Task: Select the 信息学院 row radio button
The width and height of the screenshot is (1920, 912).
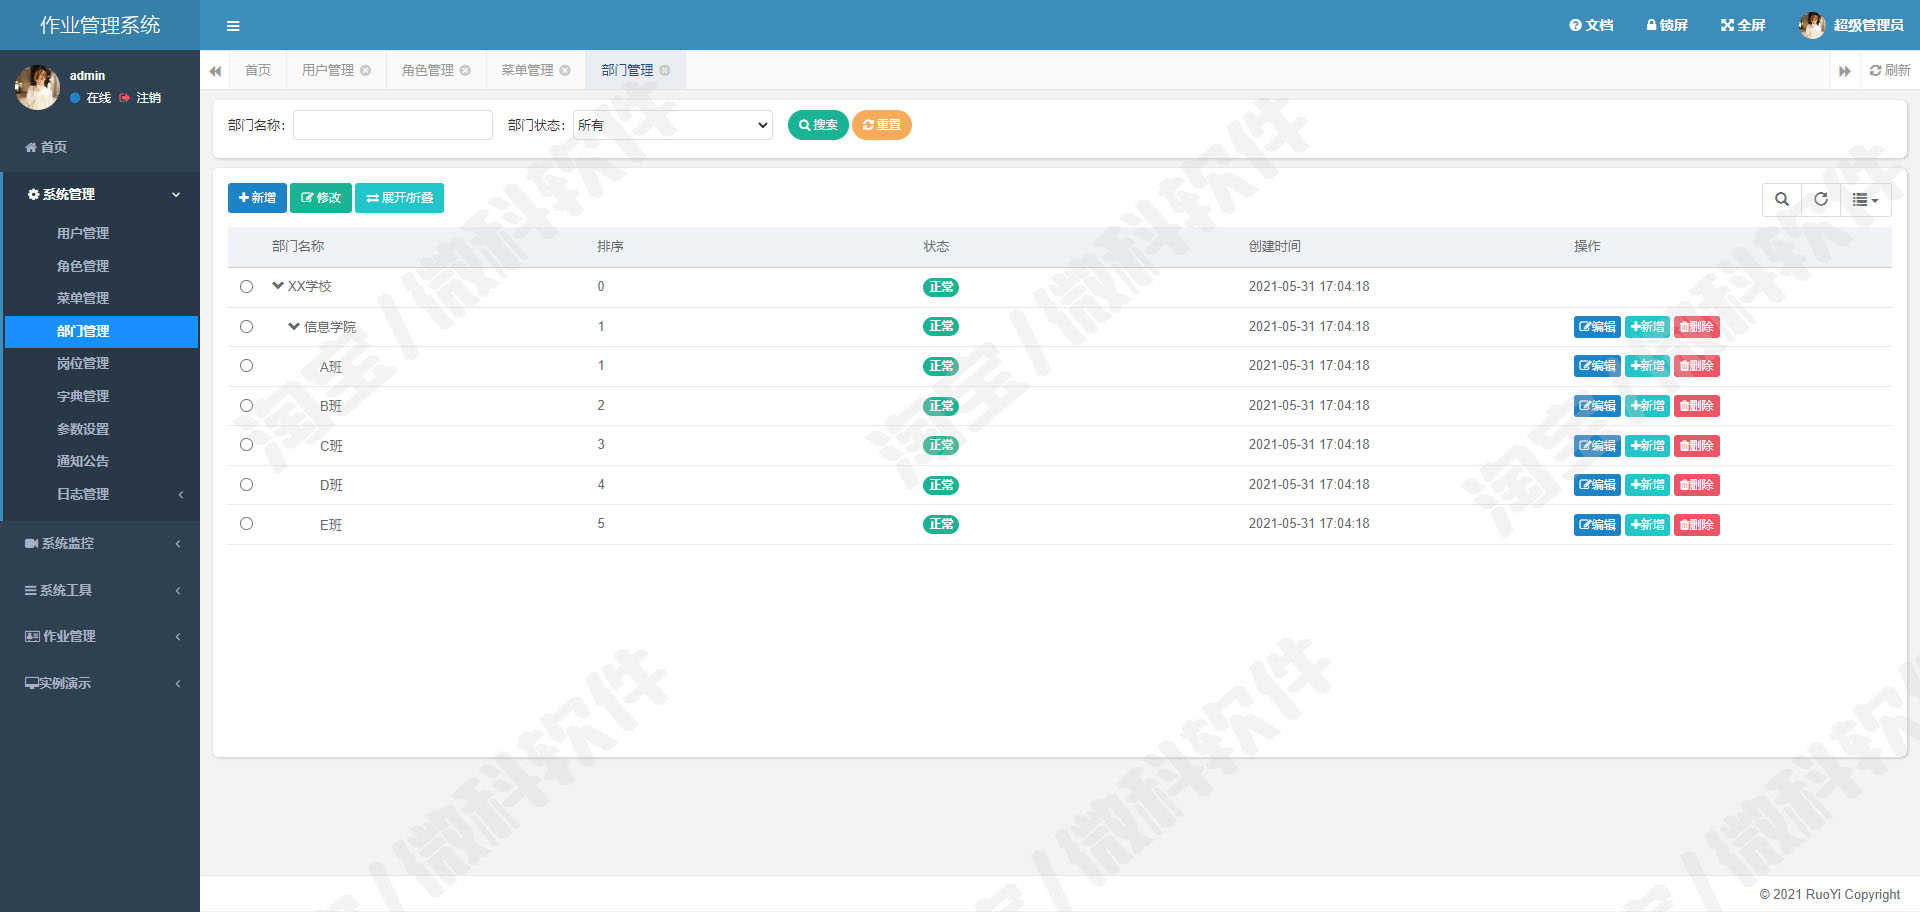Action: point(246,327)
